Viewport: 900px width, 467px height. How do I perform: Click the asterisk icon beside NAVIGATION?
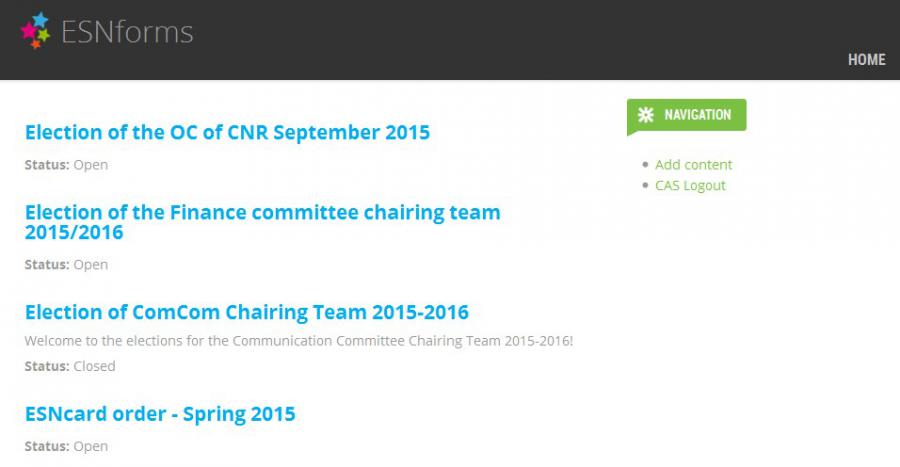[x=646, y=115]
